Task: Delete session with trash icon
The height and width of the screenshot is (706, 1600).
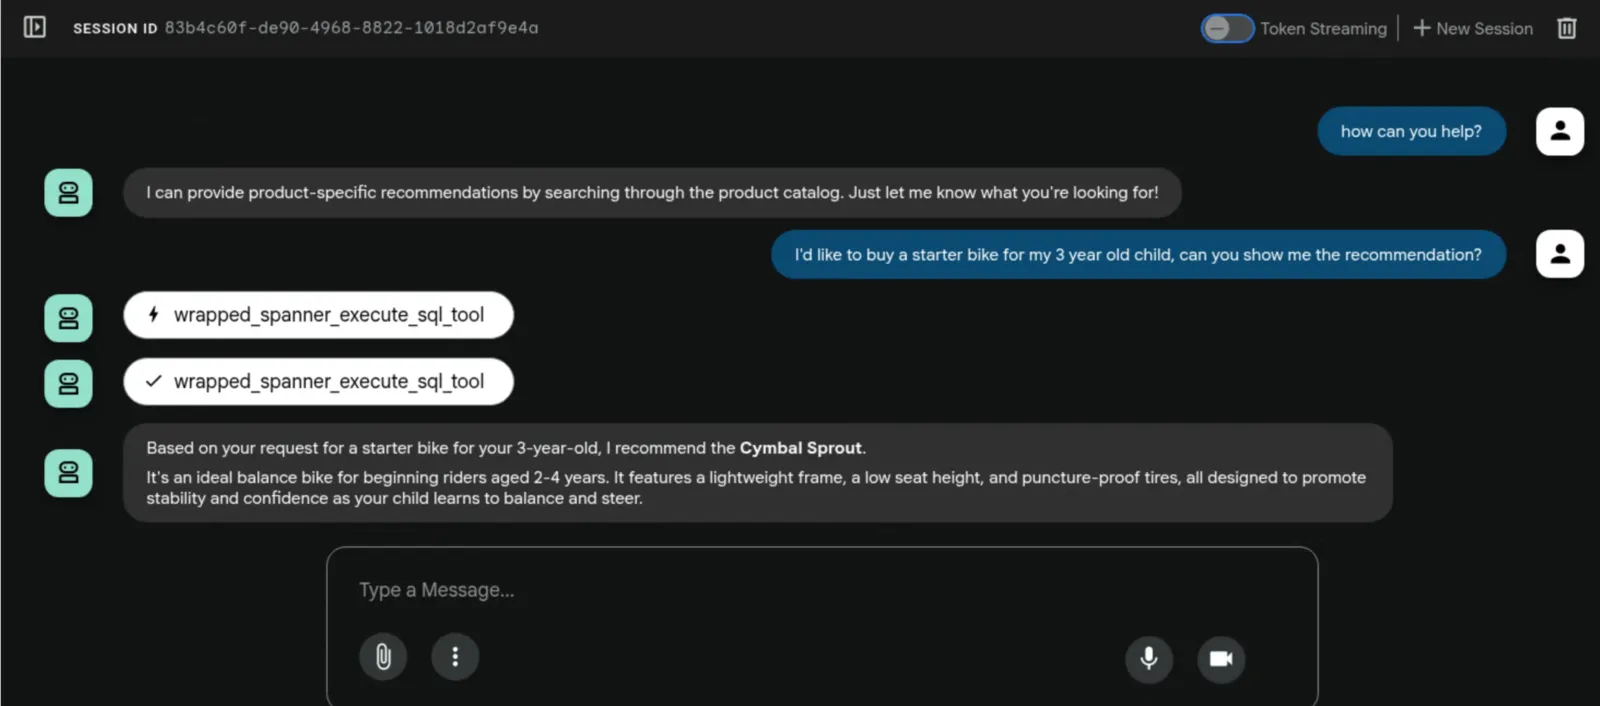Action: (x=1567, y=28)
